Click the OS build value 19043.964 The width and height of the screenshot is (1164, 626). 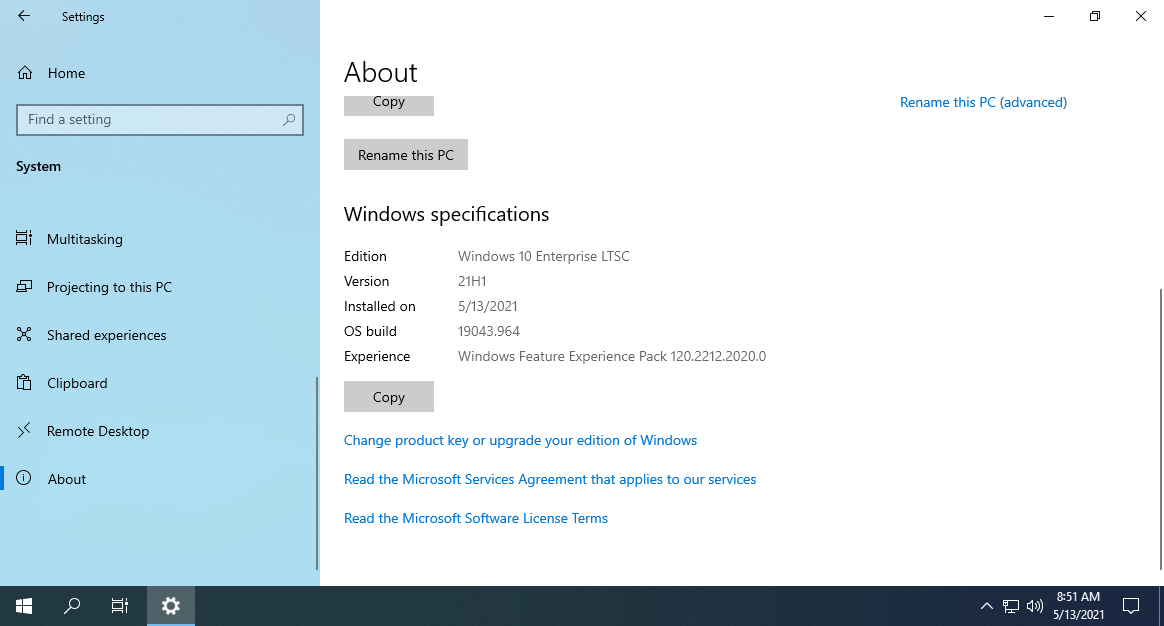tap(488, 331)
